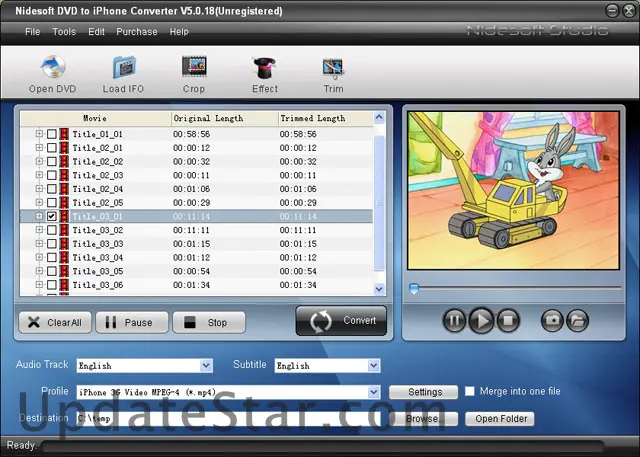Open the Effect tool
Image resolution: width=640 pixels, height=457 pixels.
coord(264,69)
